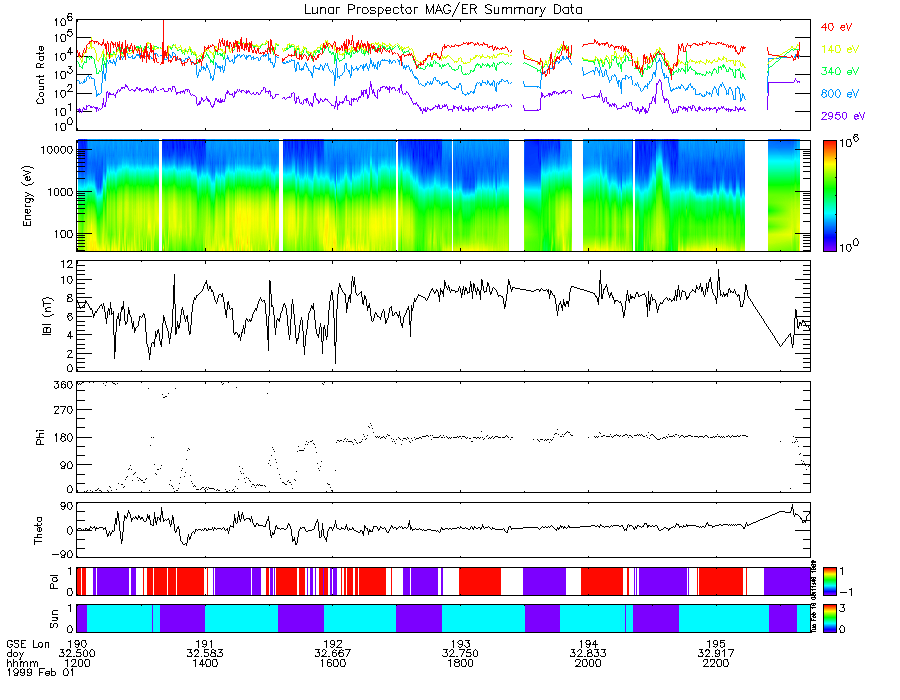Click the GSE Lon tick value '194'
Image resolution: width=900 pixels, height=700 pixels.
(x=588, y=644)
